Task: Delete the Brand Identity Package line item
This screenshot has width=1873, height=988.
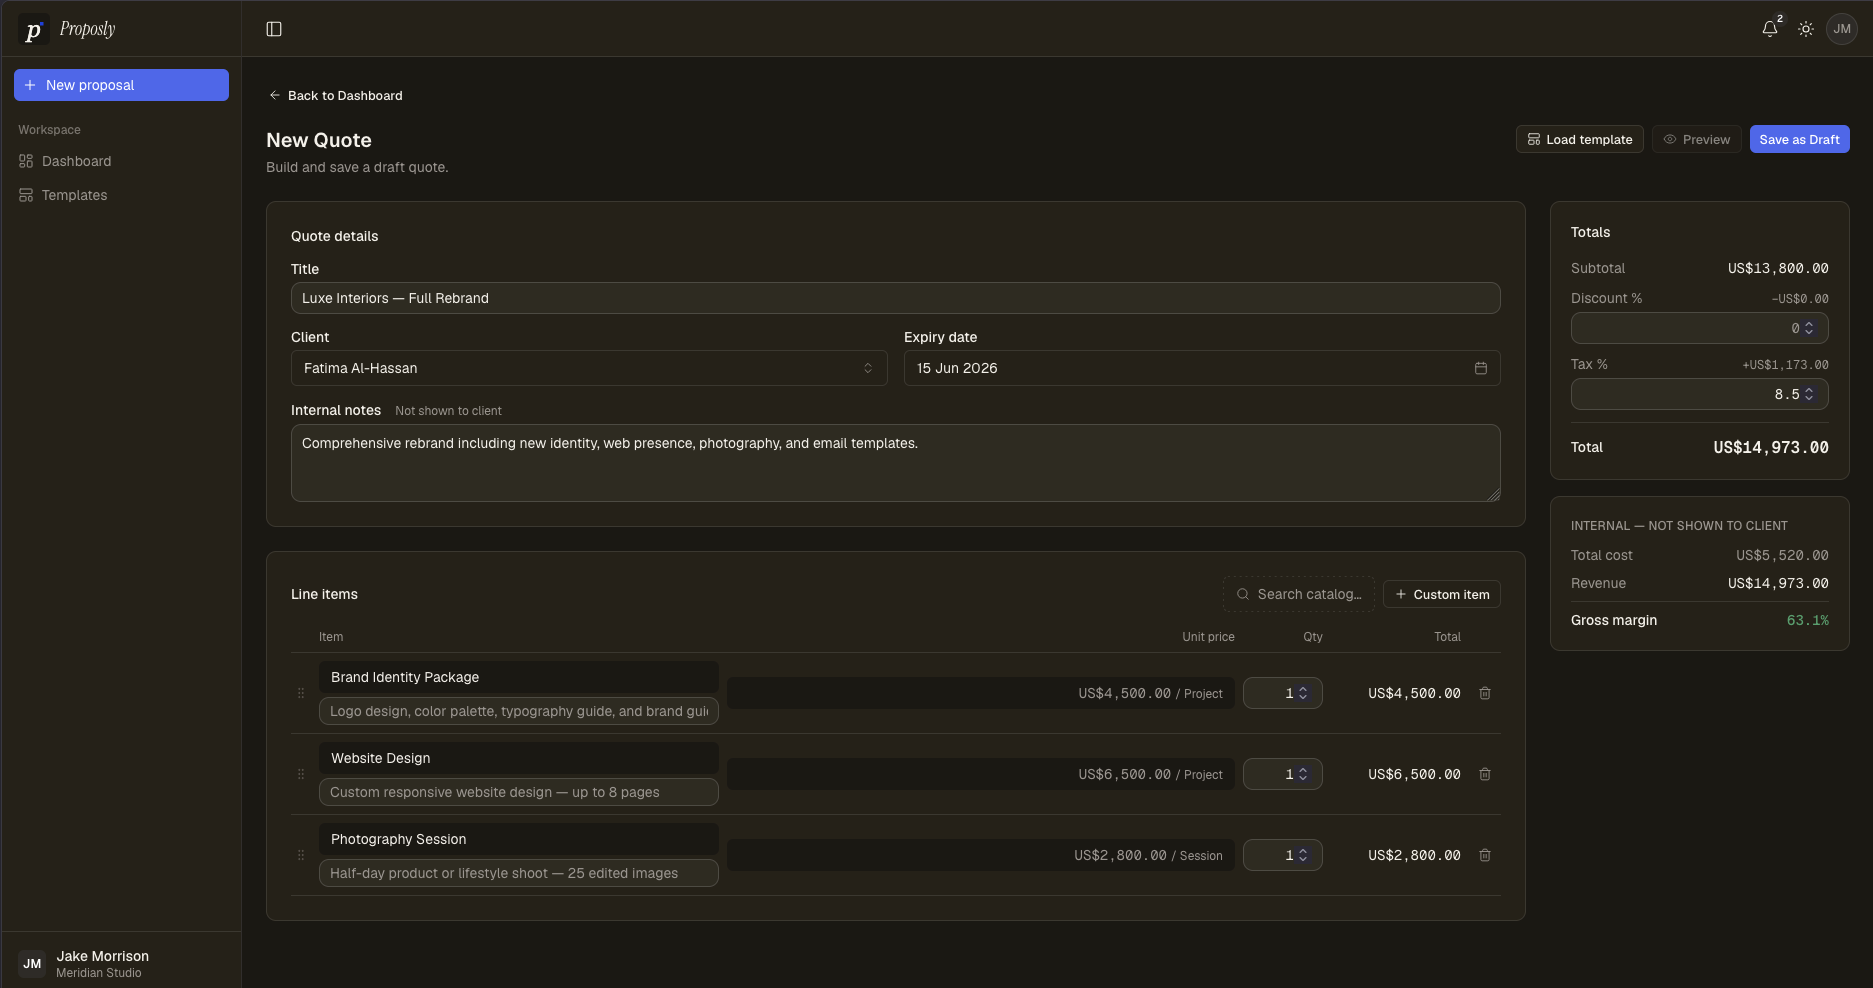Action: coord(1485,693)
